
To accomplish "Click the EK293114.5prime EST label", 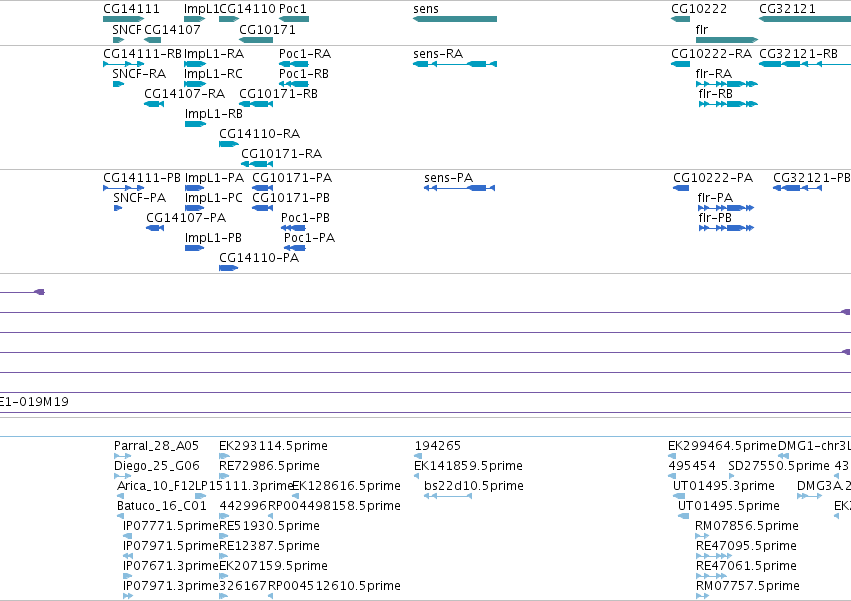I will tap(273, 446).
